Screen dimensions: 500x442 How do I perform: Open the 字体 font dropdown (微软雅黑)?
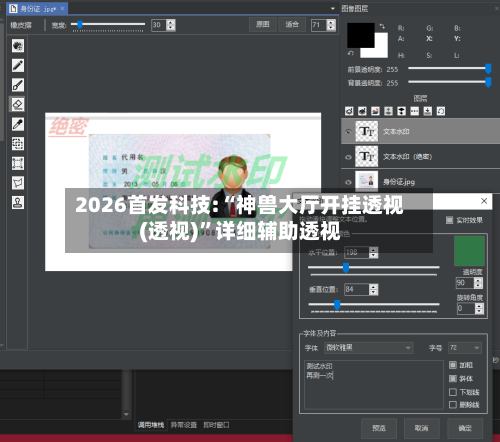pos(369,348)
